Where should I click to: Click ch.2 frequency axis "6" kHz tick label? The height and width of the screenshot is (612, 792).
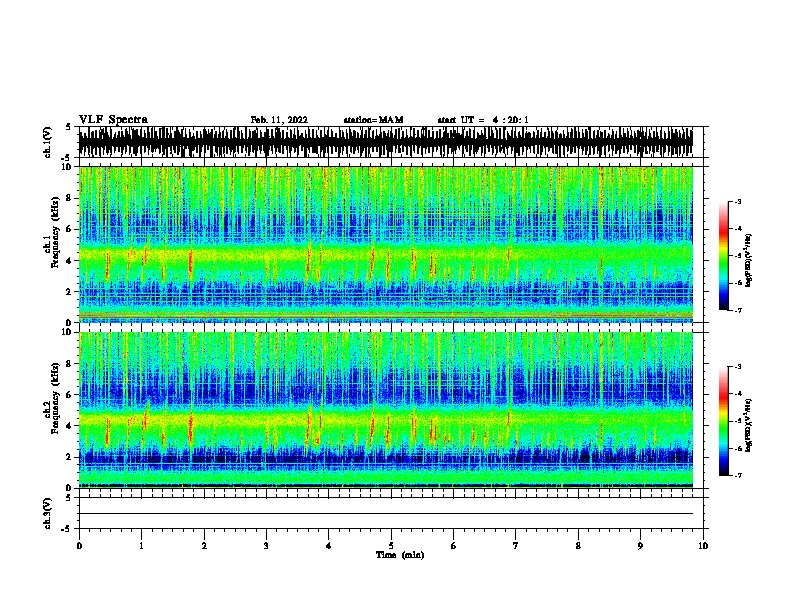point(69,395)
